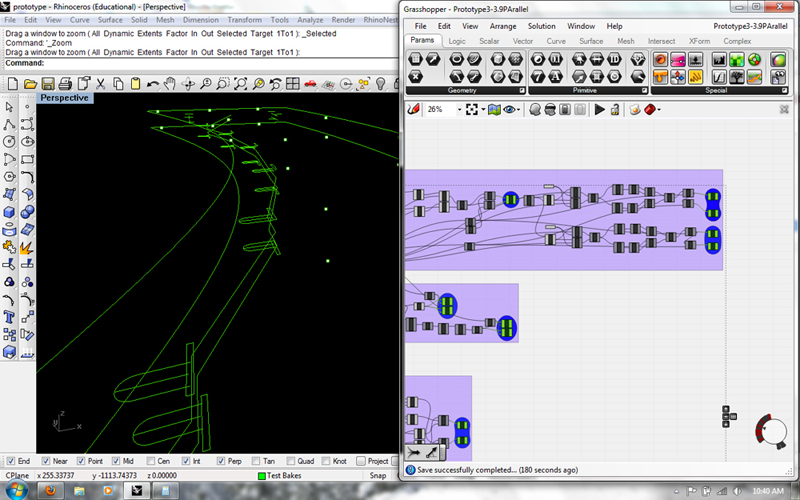Select the Test Bakes layer green swatch
The height and width of the screenshot is (500, 800).
262,476
